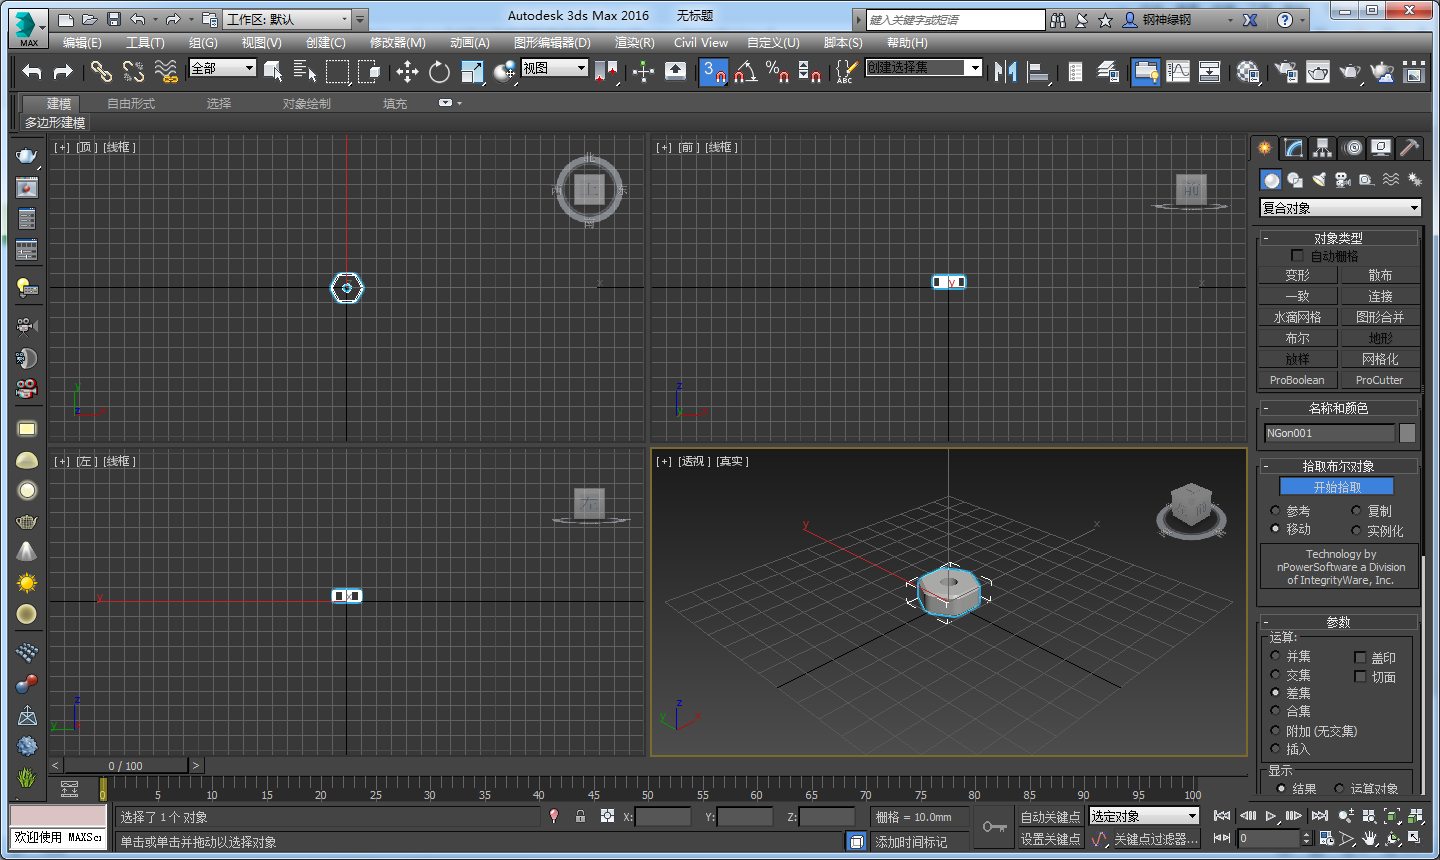This screenshot has width=1440, height=860.
Task: Click the Play Animation button
Action: pyautogui.click(x=1271, y=816)
